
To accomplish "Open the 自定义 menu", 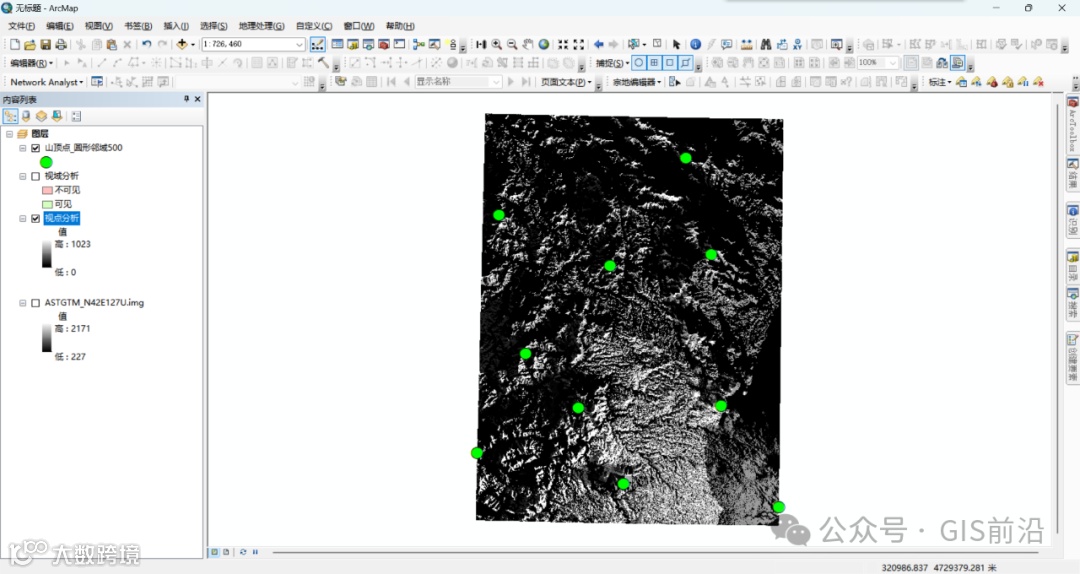I will coord(314,26).
